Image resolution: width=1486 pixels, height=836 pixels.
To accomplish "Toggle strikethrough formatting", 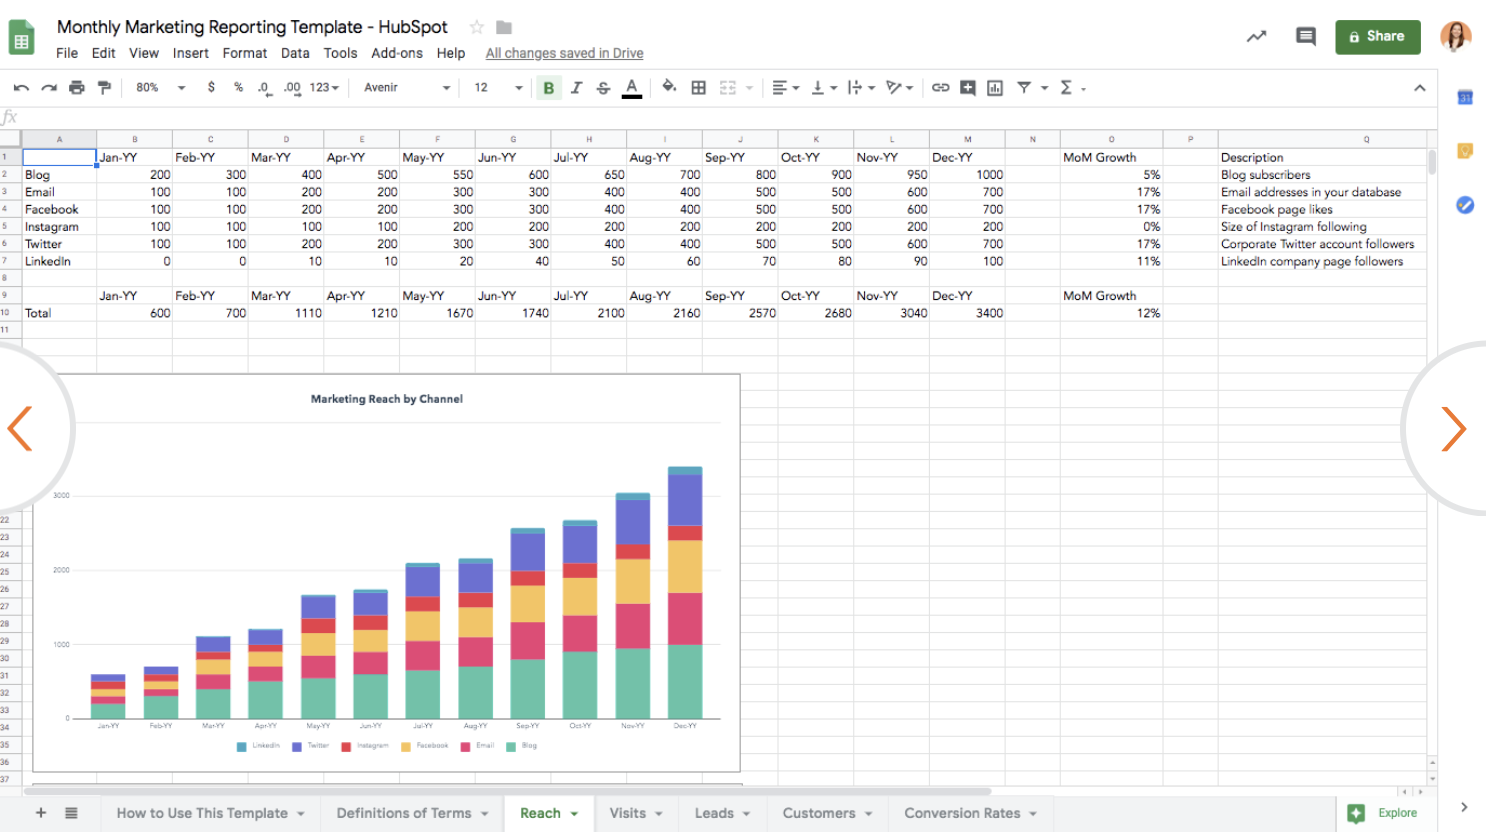I will click(603, 88).
